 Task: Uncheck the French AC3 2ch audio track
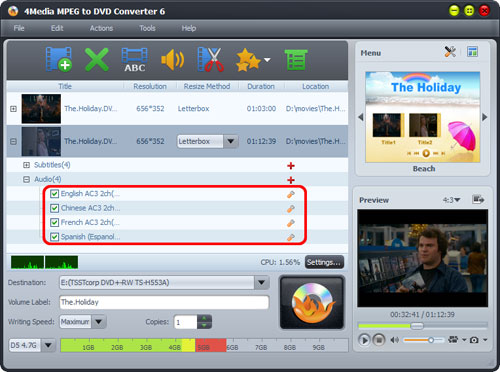(x=54, y=222)
